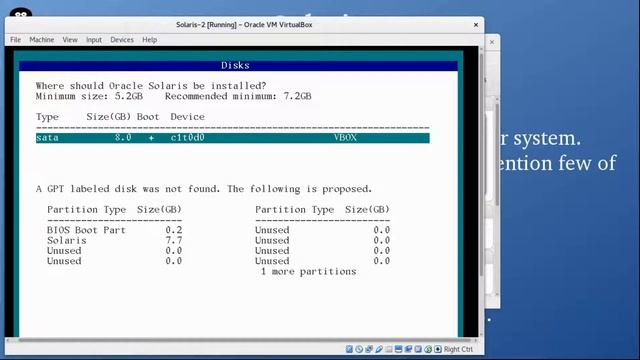640x360 pixels.
Task: Click the '1 more partitions' text
Action: (309, 271)
